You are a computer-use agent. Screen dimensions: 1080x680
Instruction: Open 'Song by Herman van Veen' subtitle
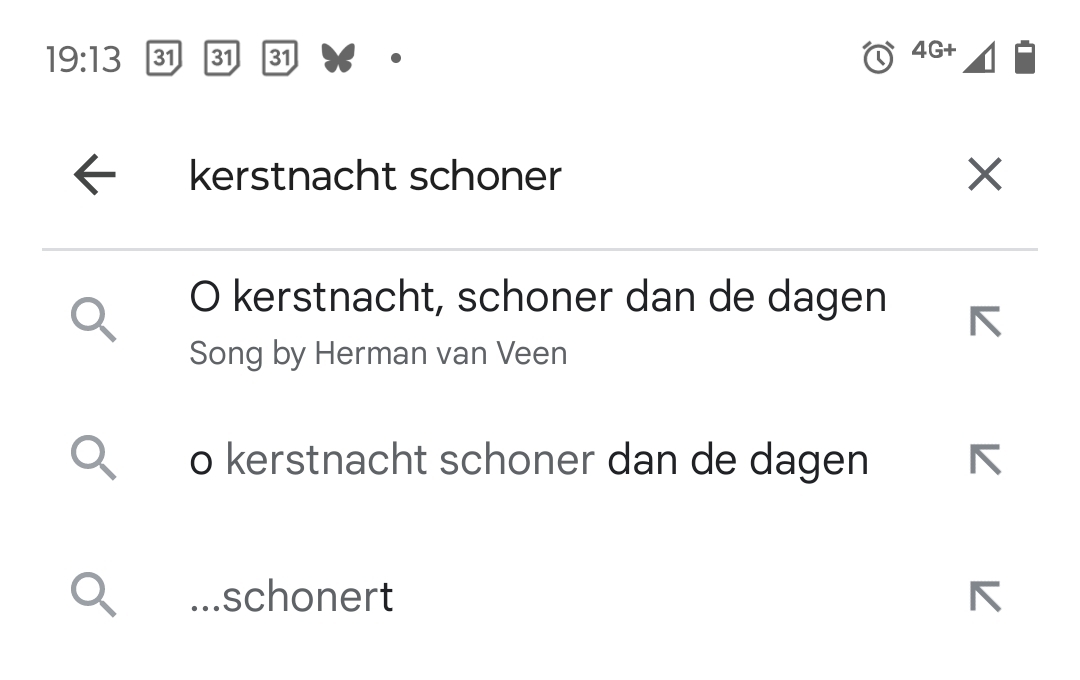click(x=378, y=354)
